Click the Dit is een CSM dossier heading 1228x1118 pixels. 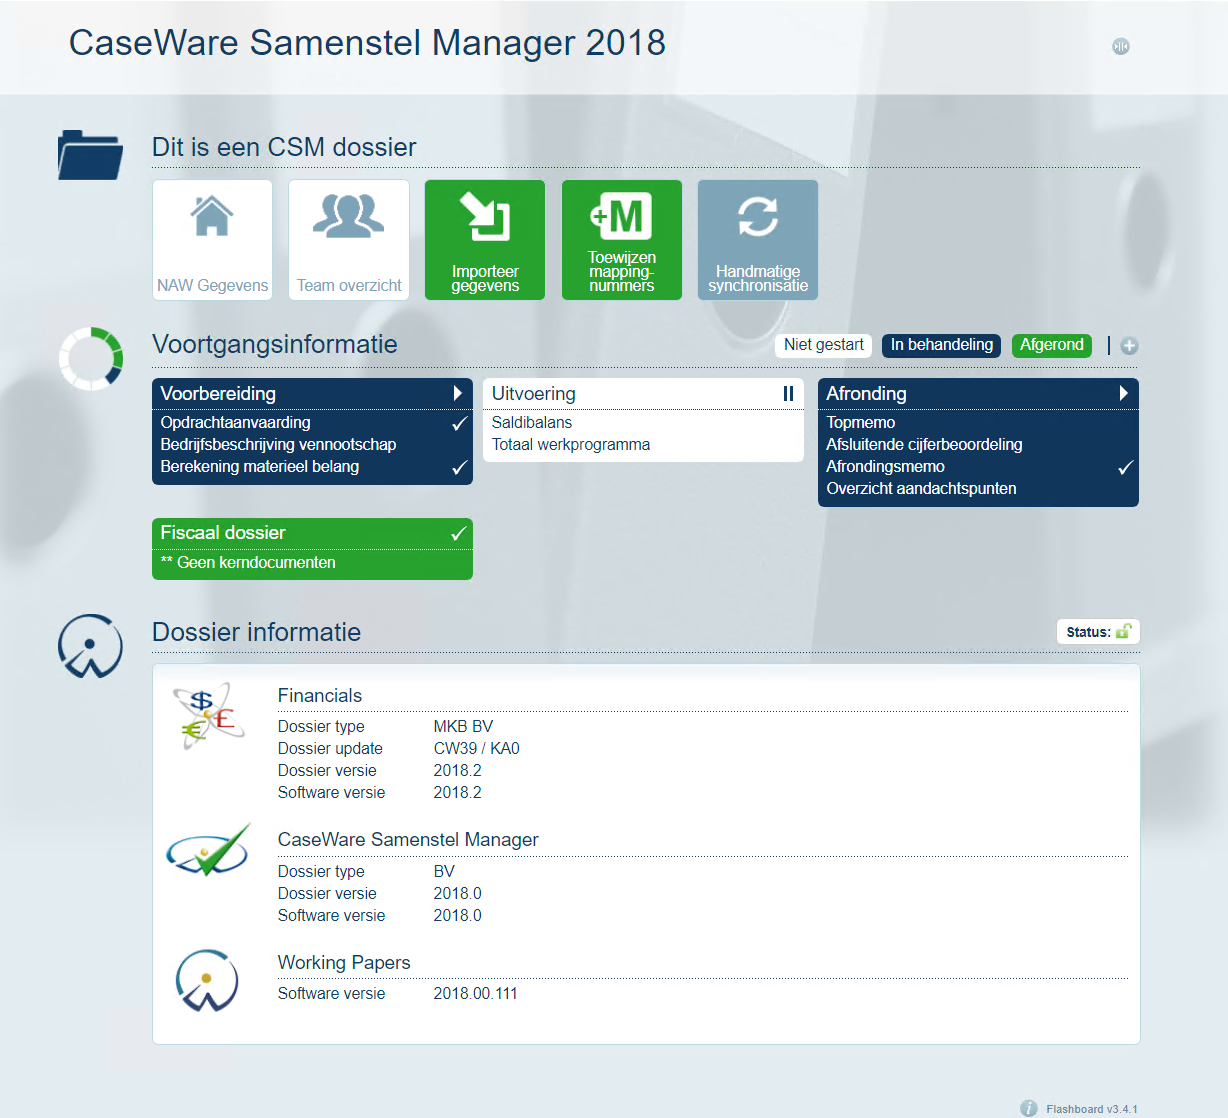[x=284, y=147]
